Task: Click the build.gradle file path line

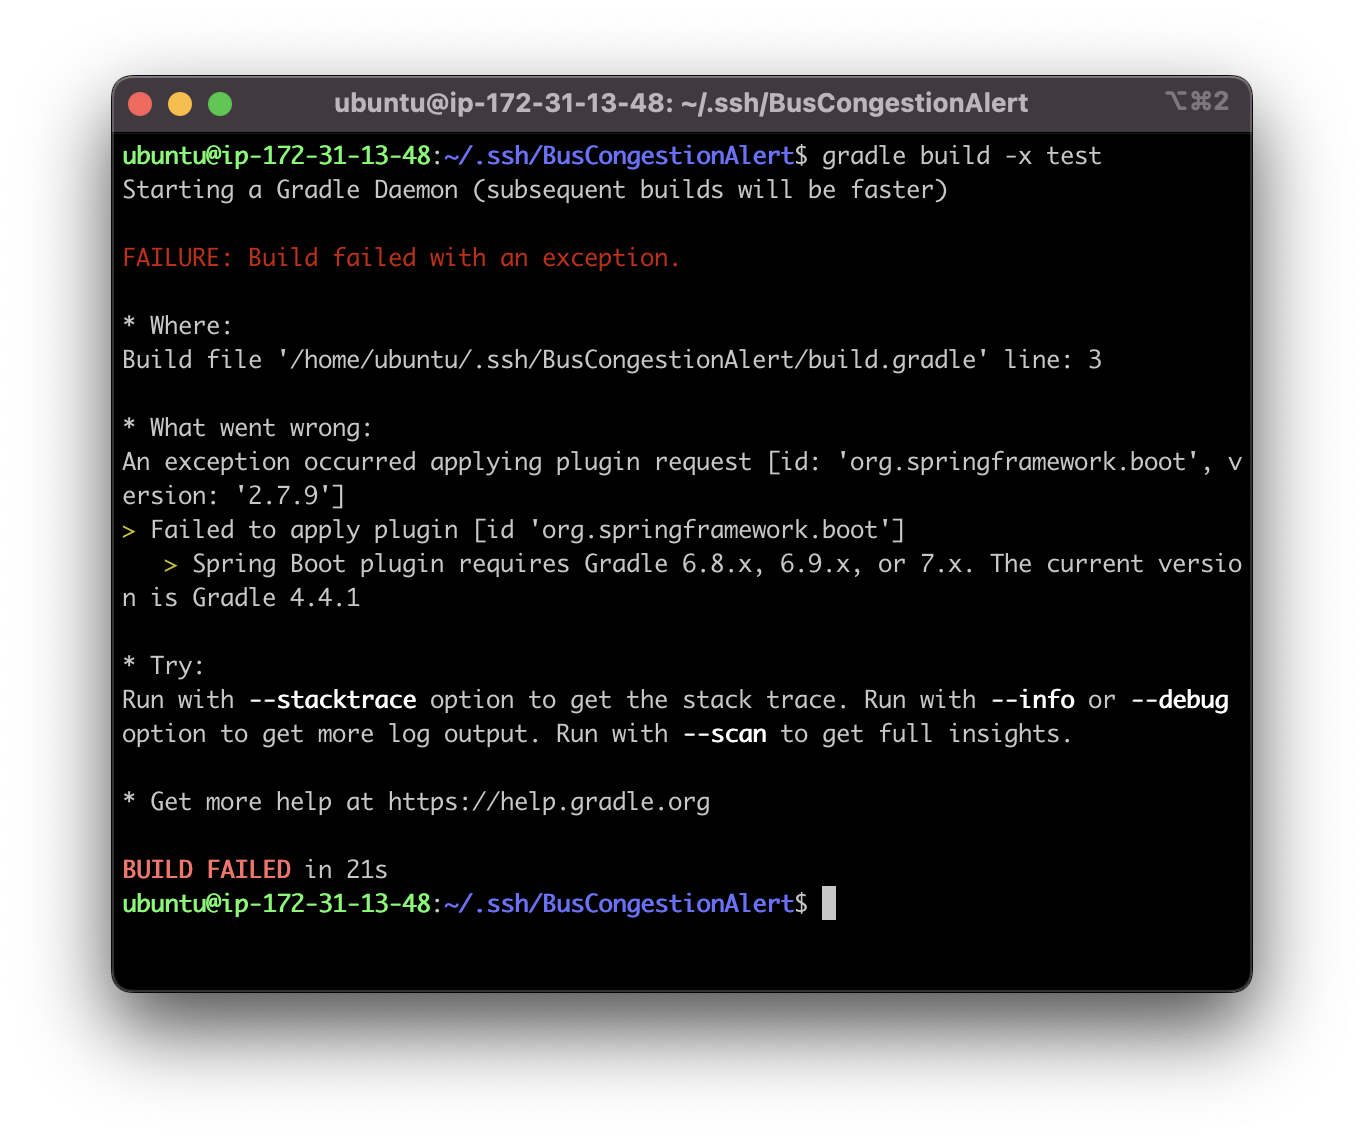Action: (612, 360)
